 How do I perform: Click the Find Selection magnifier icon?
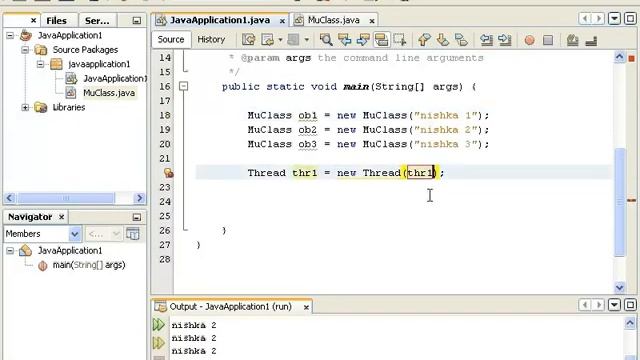tap(326, 40)
